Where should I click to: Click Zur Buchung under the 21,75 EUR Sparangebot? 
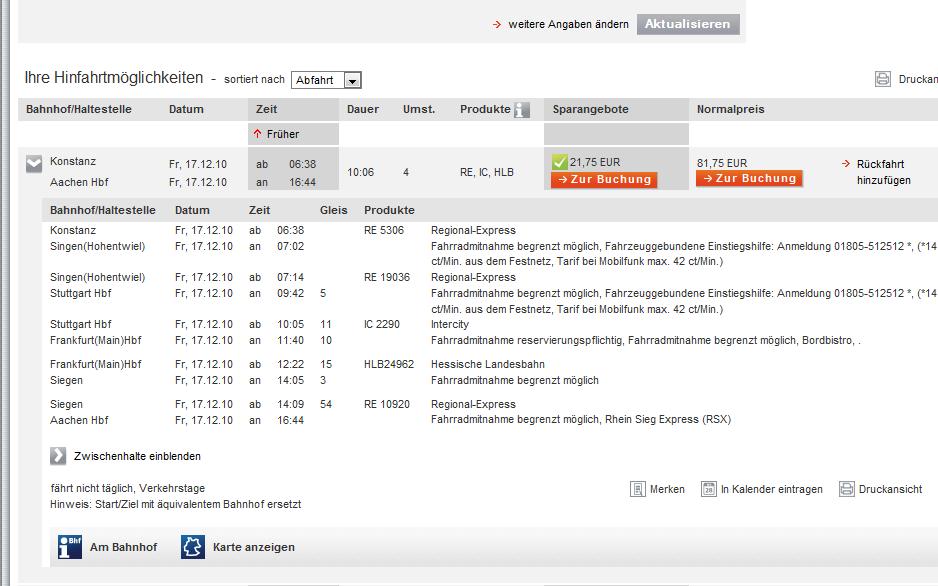604,180
